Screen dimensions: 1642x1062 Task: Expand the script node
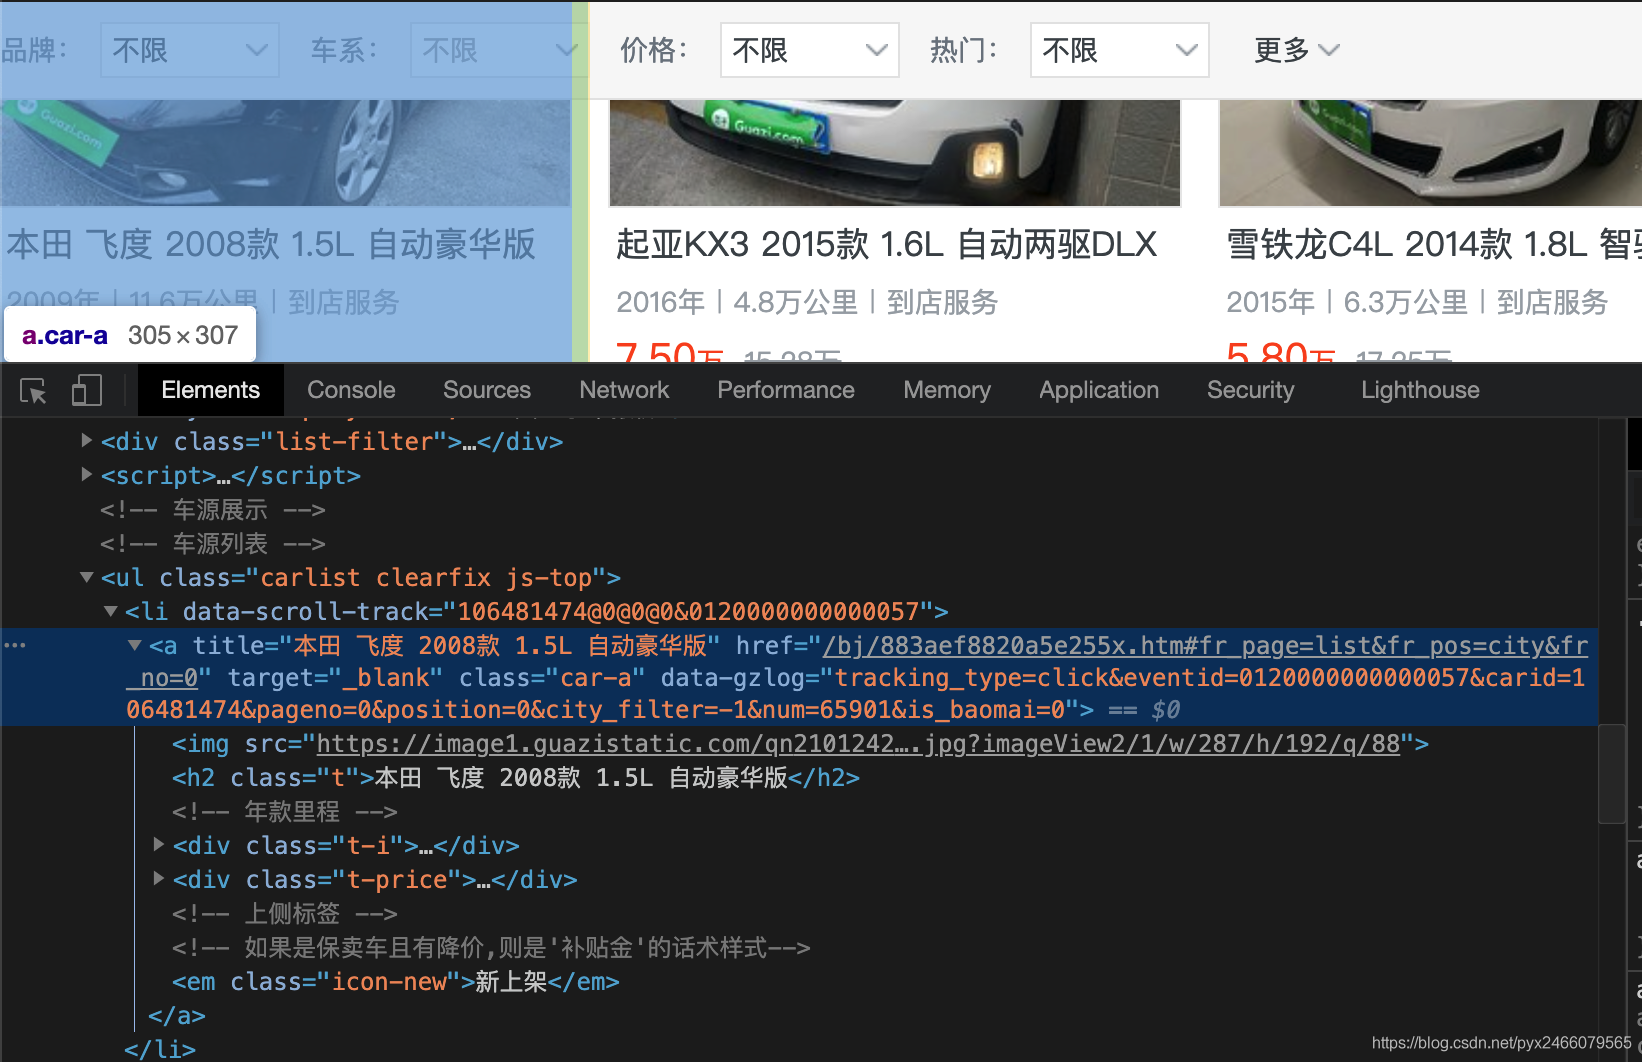tap(87, 474)
